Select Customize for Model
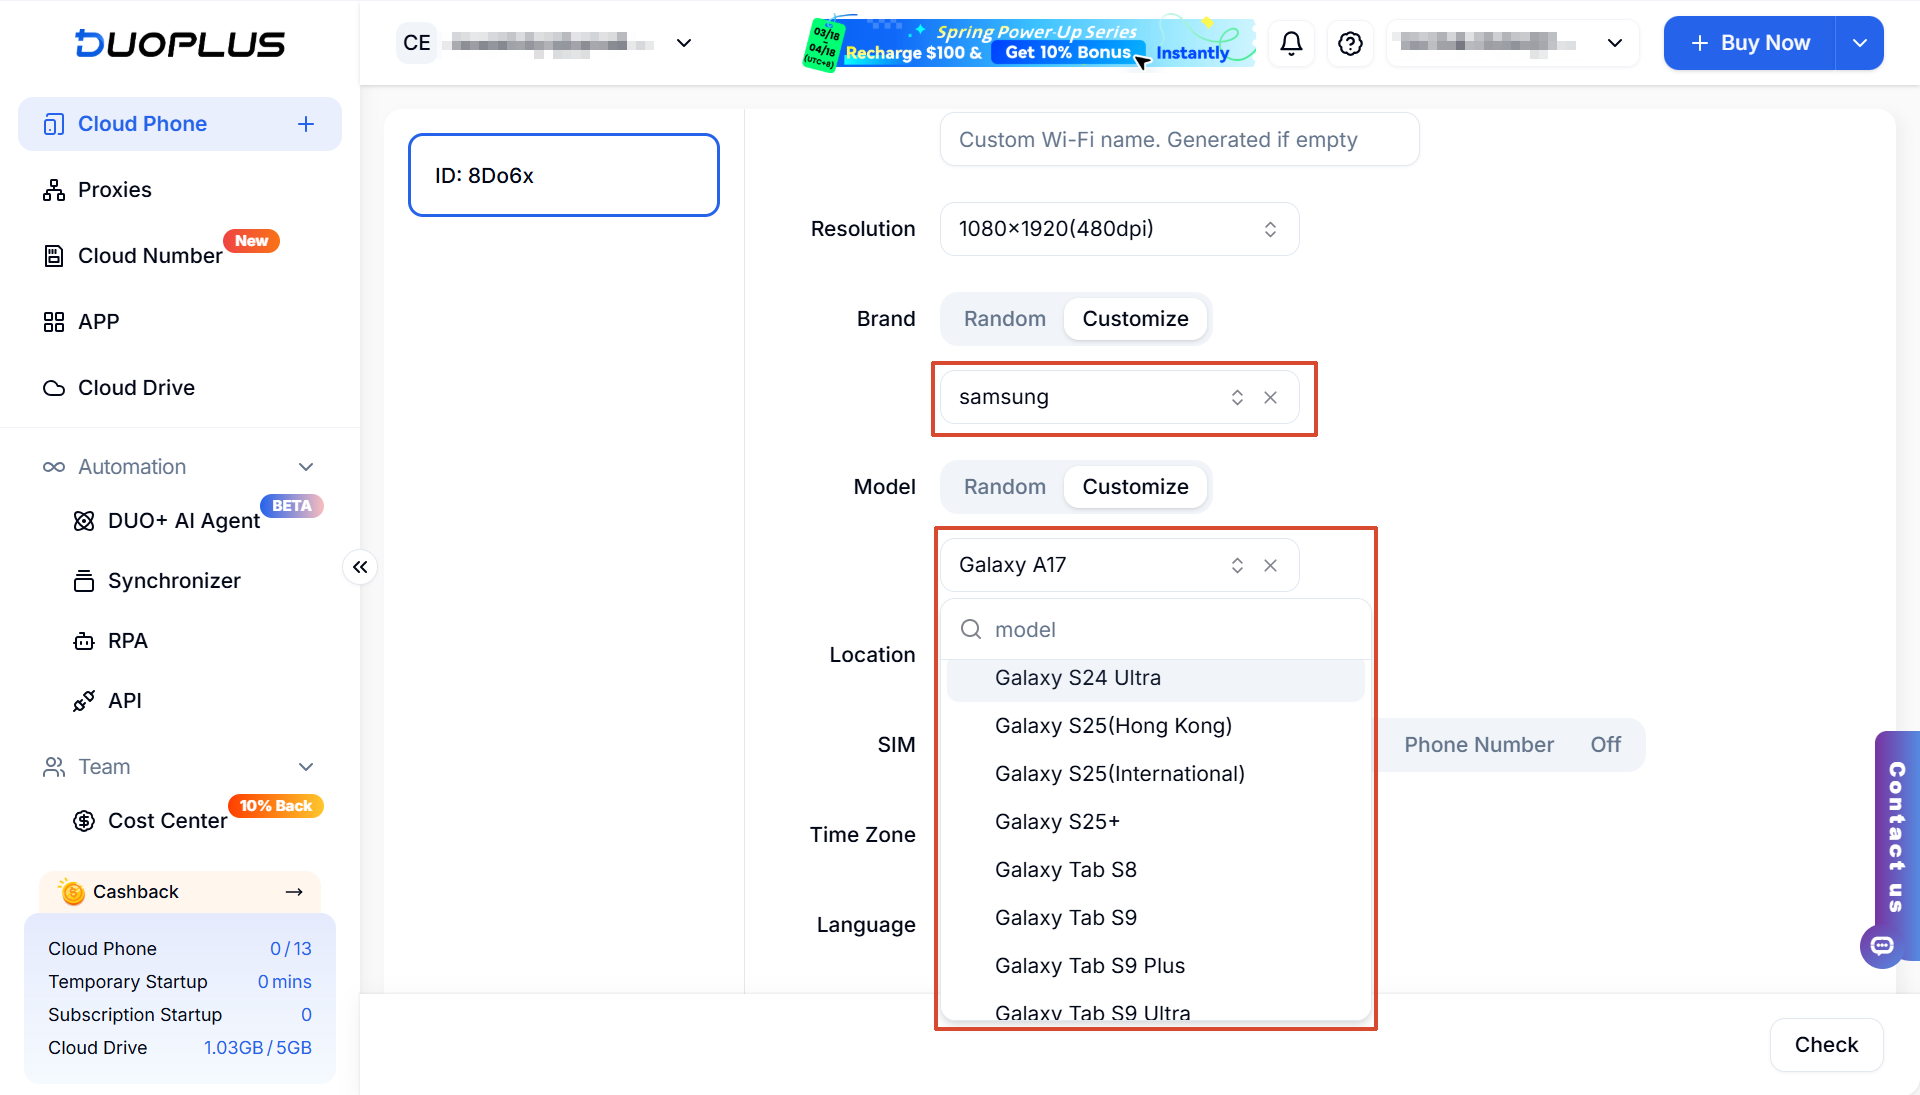Image resolution: width=1920 pixels, height=1095 pixels. click(1135, 487)
